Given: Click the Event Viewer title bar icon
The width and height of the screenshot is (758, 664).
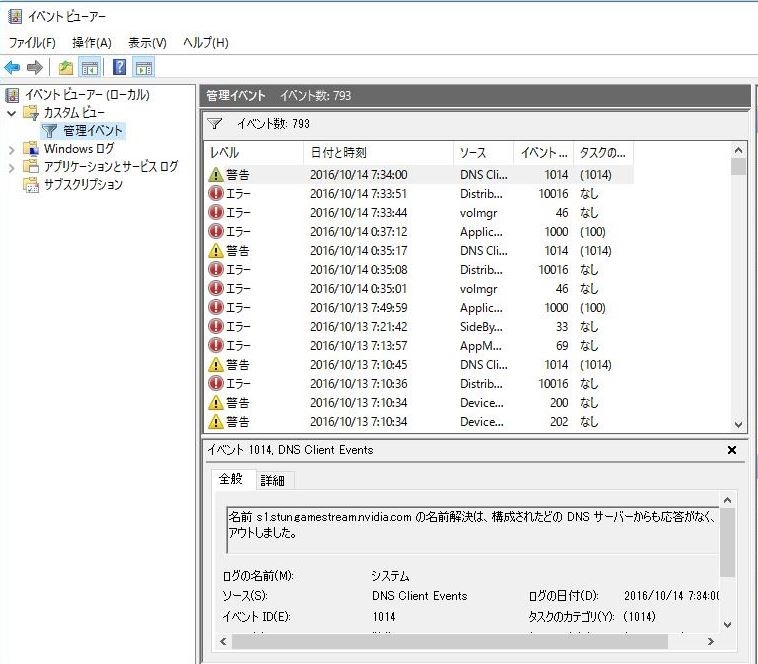Looking at the screenshot, I should (15, 16).
